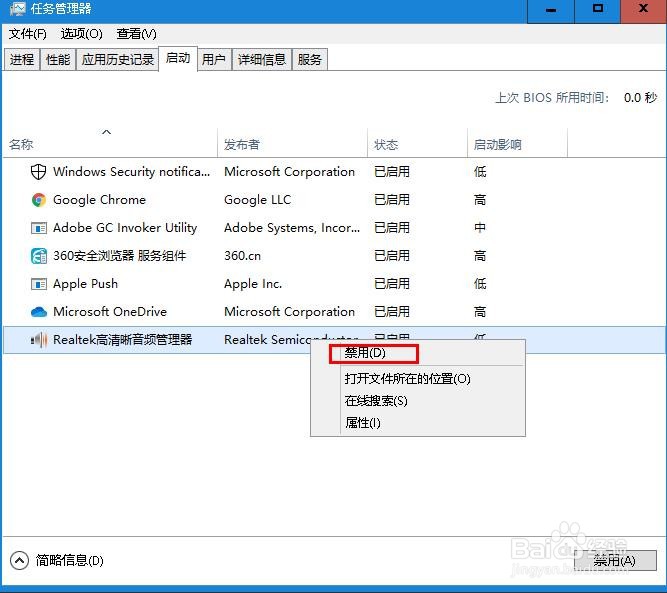Switch to the 进程 tab

click(22, 60)
